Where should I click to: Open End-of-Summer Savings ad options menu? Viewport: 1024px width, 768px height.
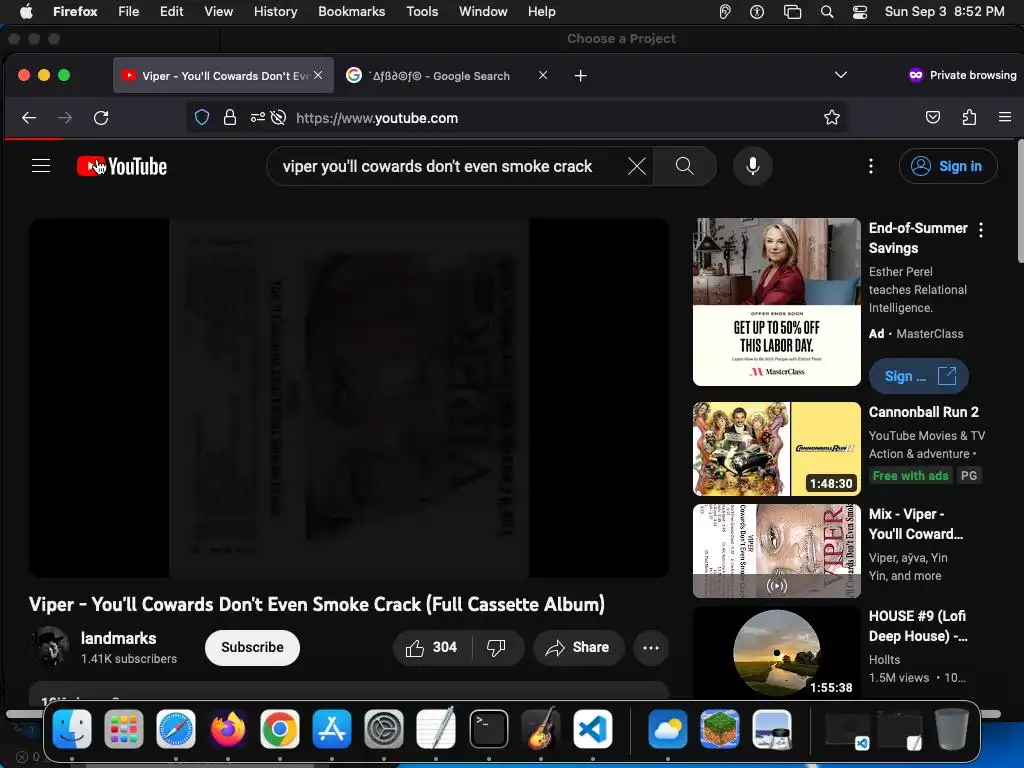[x=981, y=229]
